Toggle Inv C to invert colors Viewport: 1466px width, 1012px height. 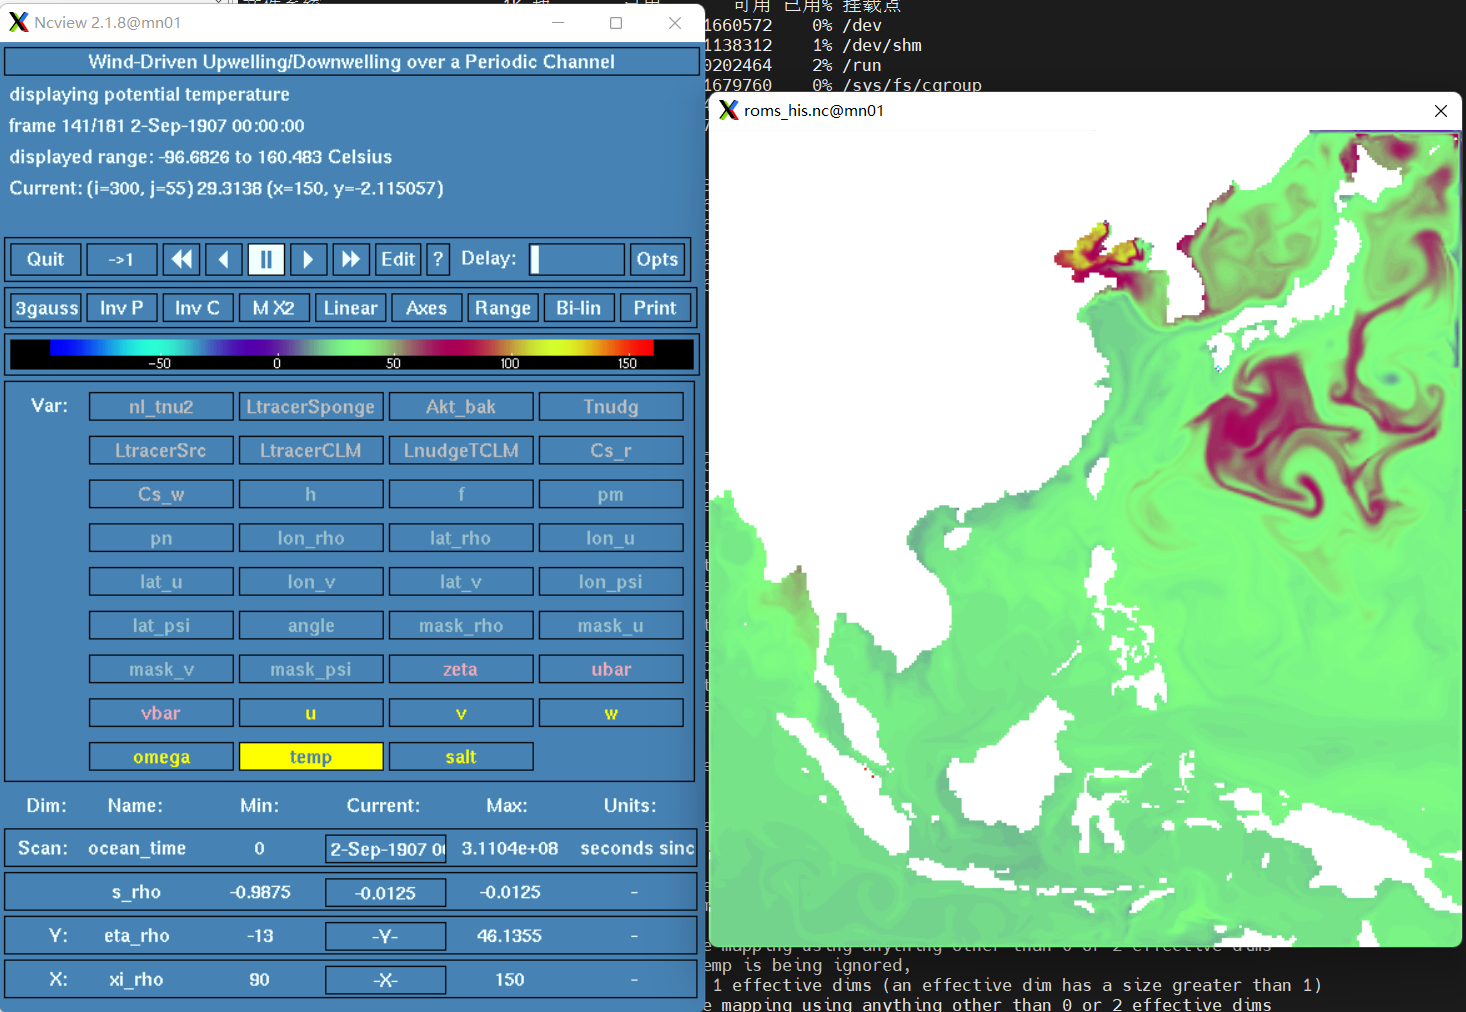tap(197, 308)
